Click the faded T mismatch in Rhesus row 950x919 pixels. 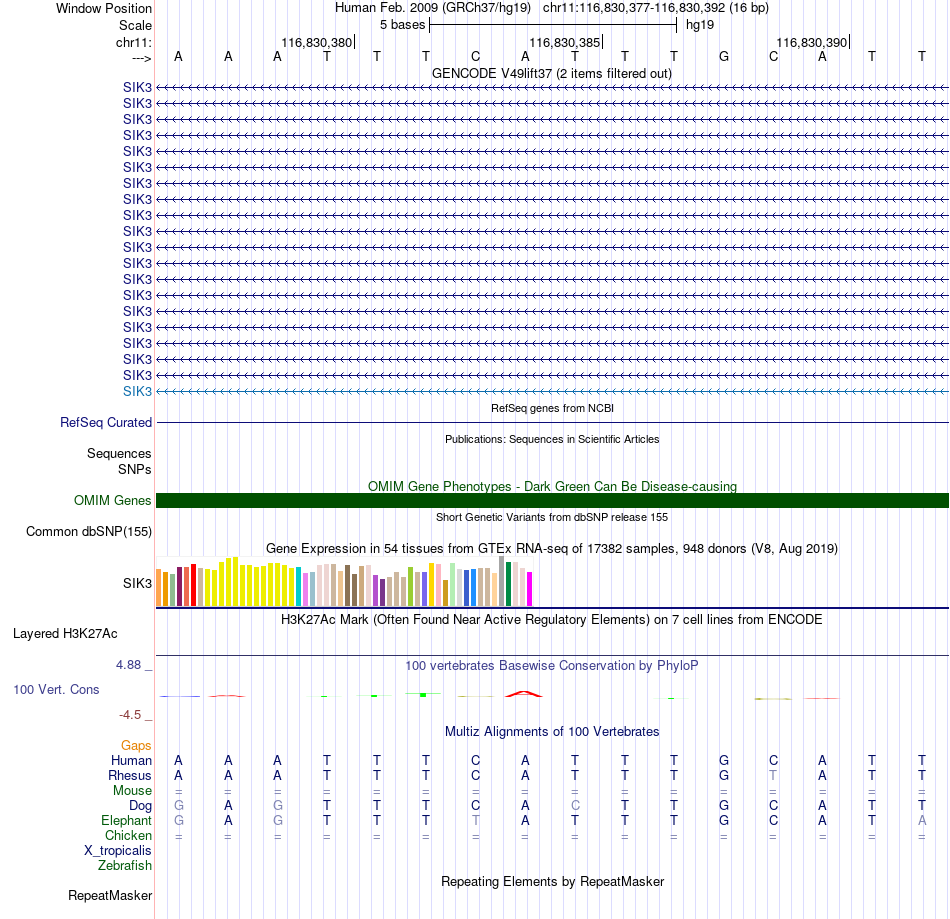pyautogui.click(x=773, y=775)
